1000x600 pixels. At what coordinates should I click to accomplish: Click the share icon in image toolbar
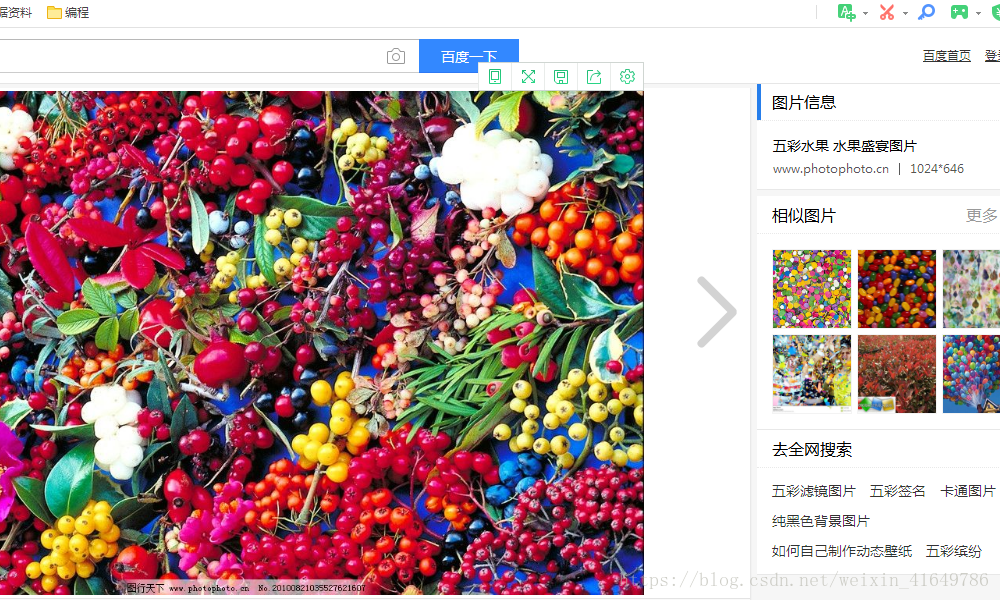point(594,77)
